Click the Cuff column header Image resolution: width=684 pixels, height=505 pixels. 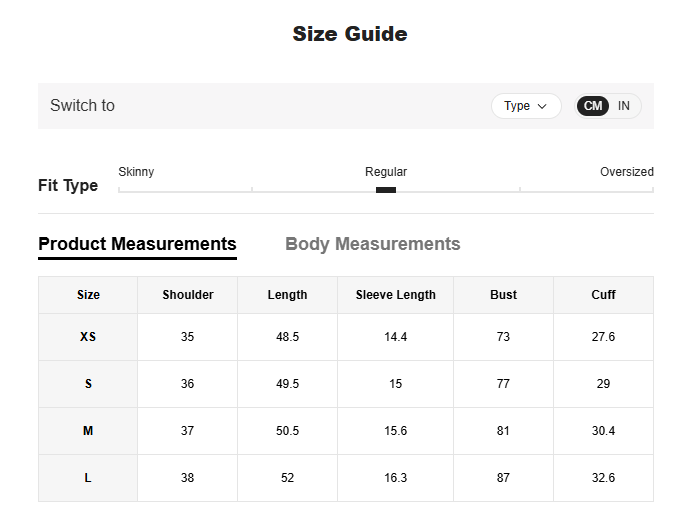(x=603, y=295)
